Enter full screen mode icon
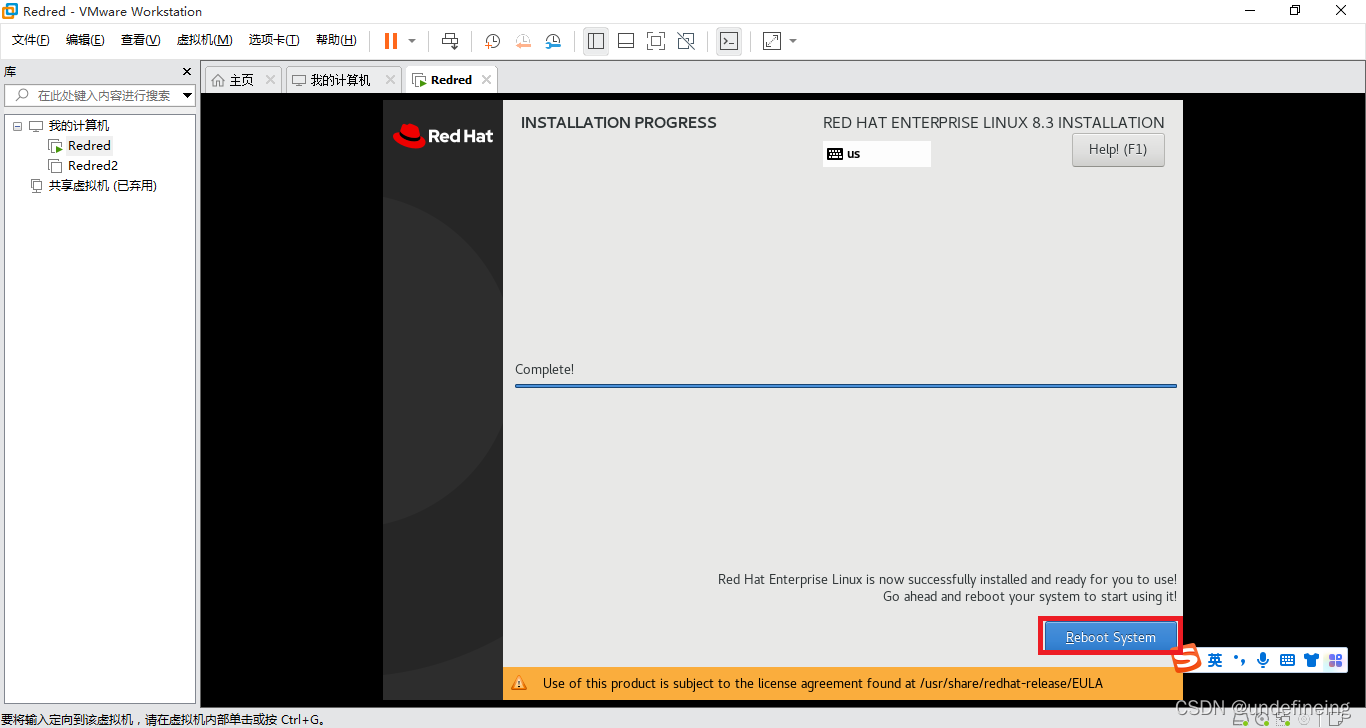 (x=656, y=41)
